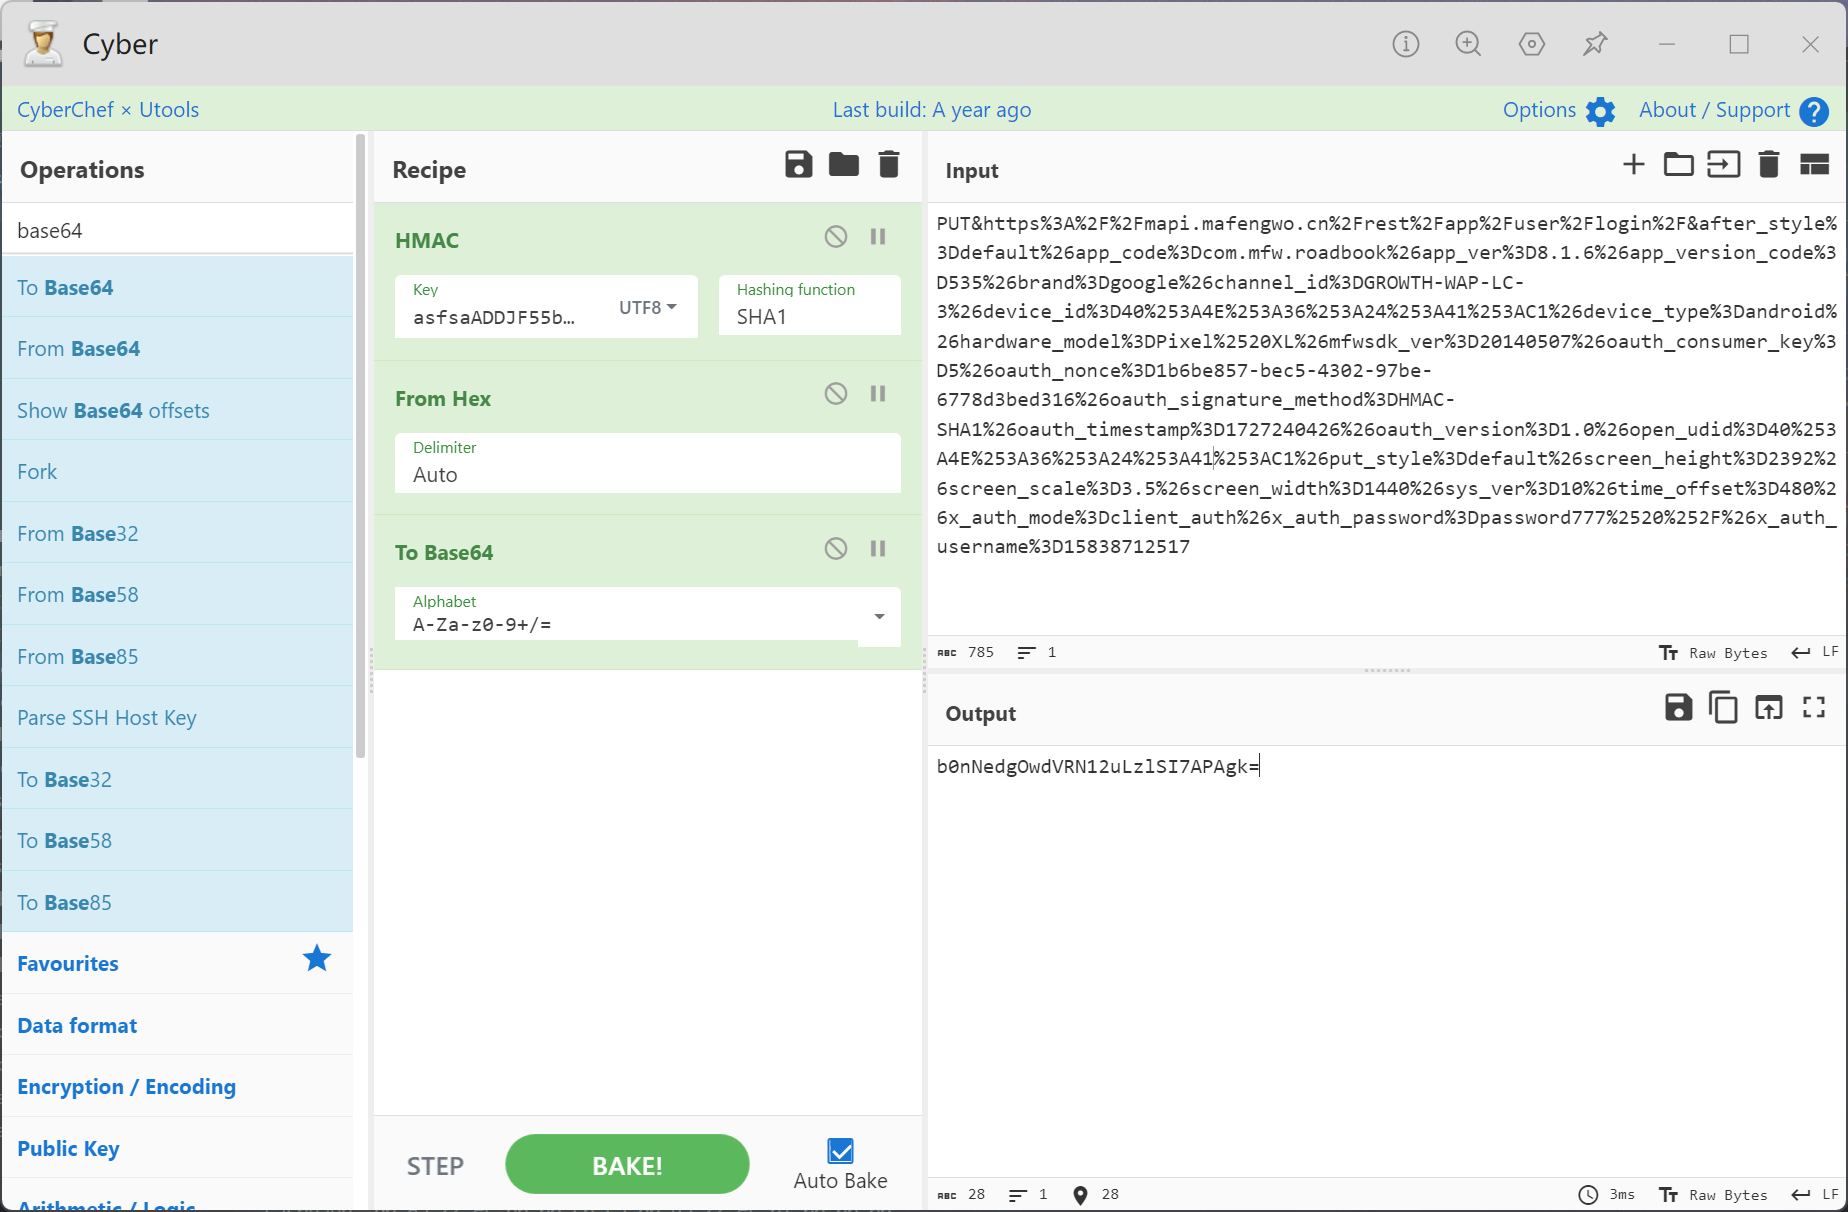Open file as input
The height and width of the screenshot is (1212, 1848).
click(1723, 164)
